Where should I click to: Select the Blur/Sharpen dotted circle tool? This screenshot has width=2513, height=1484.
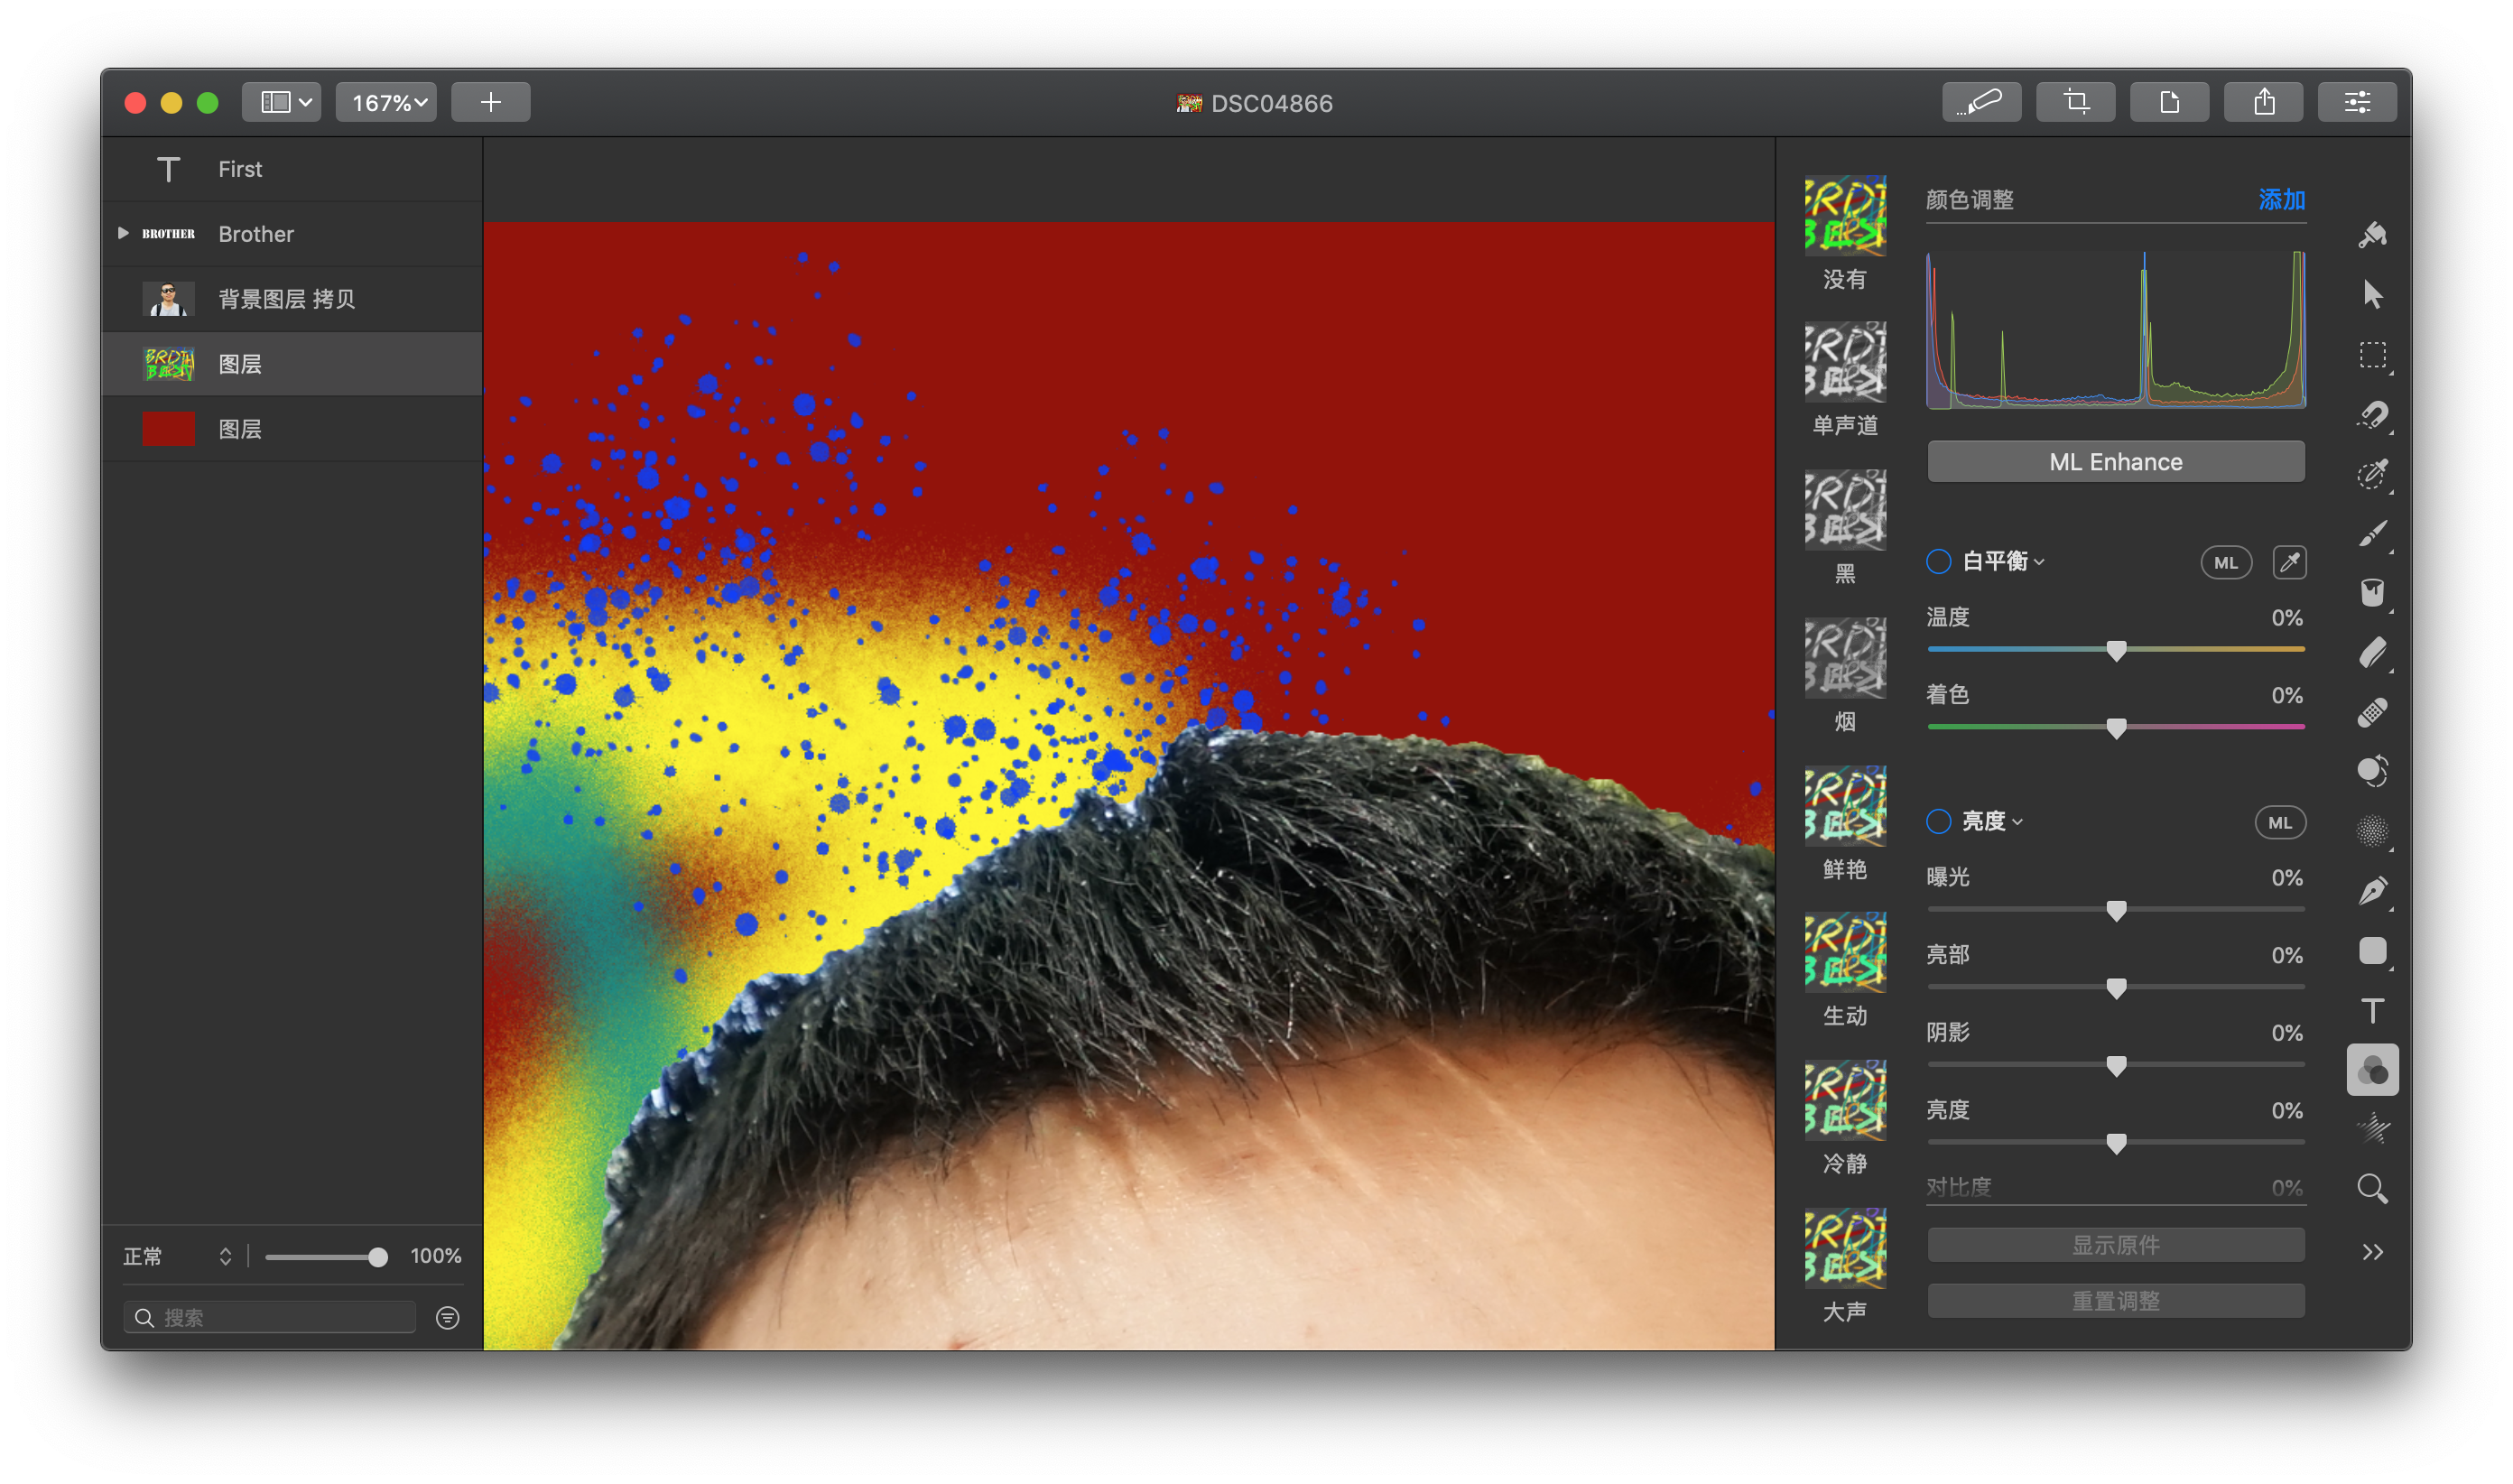point(2372,831)
